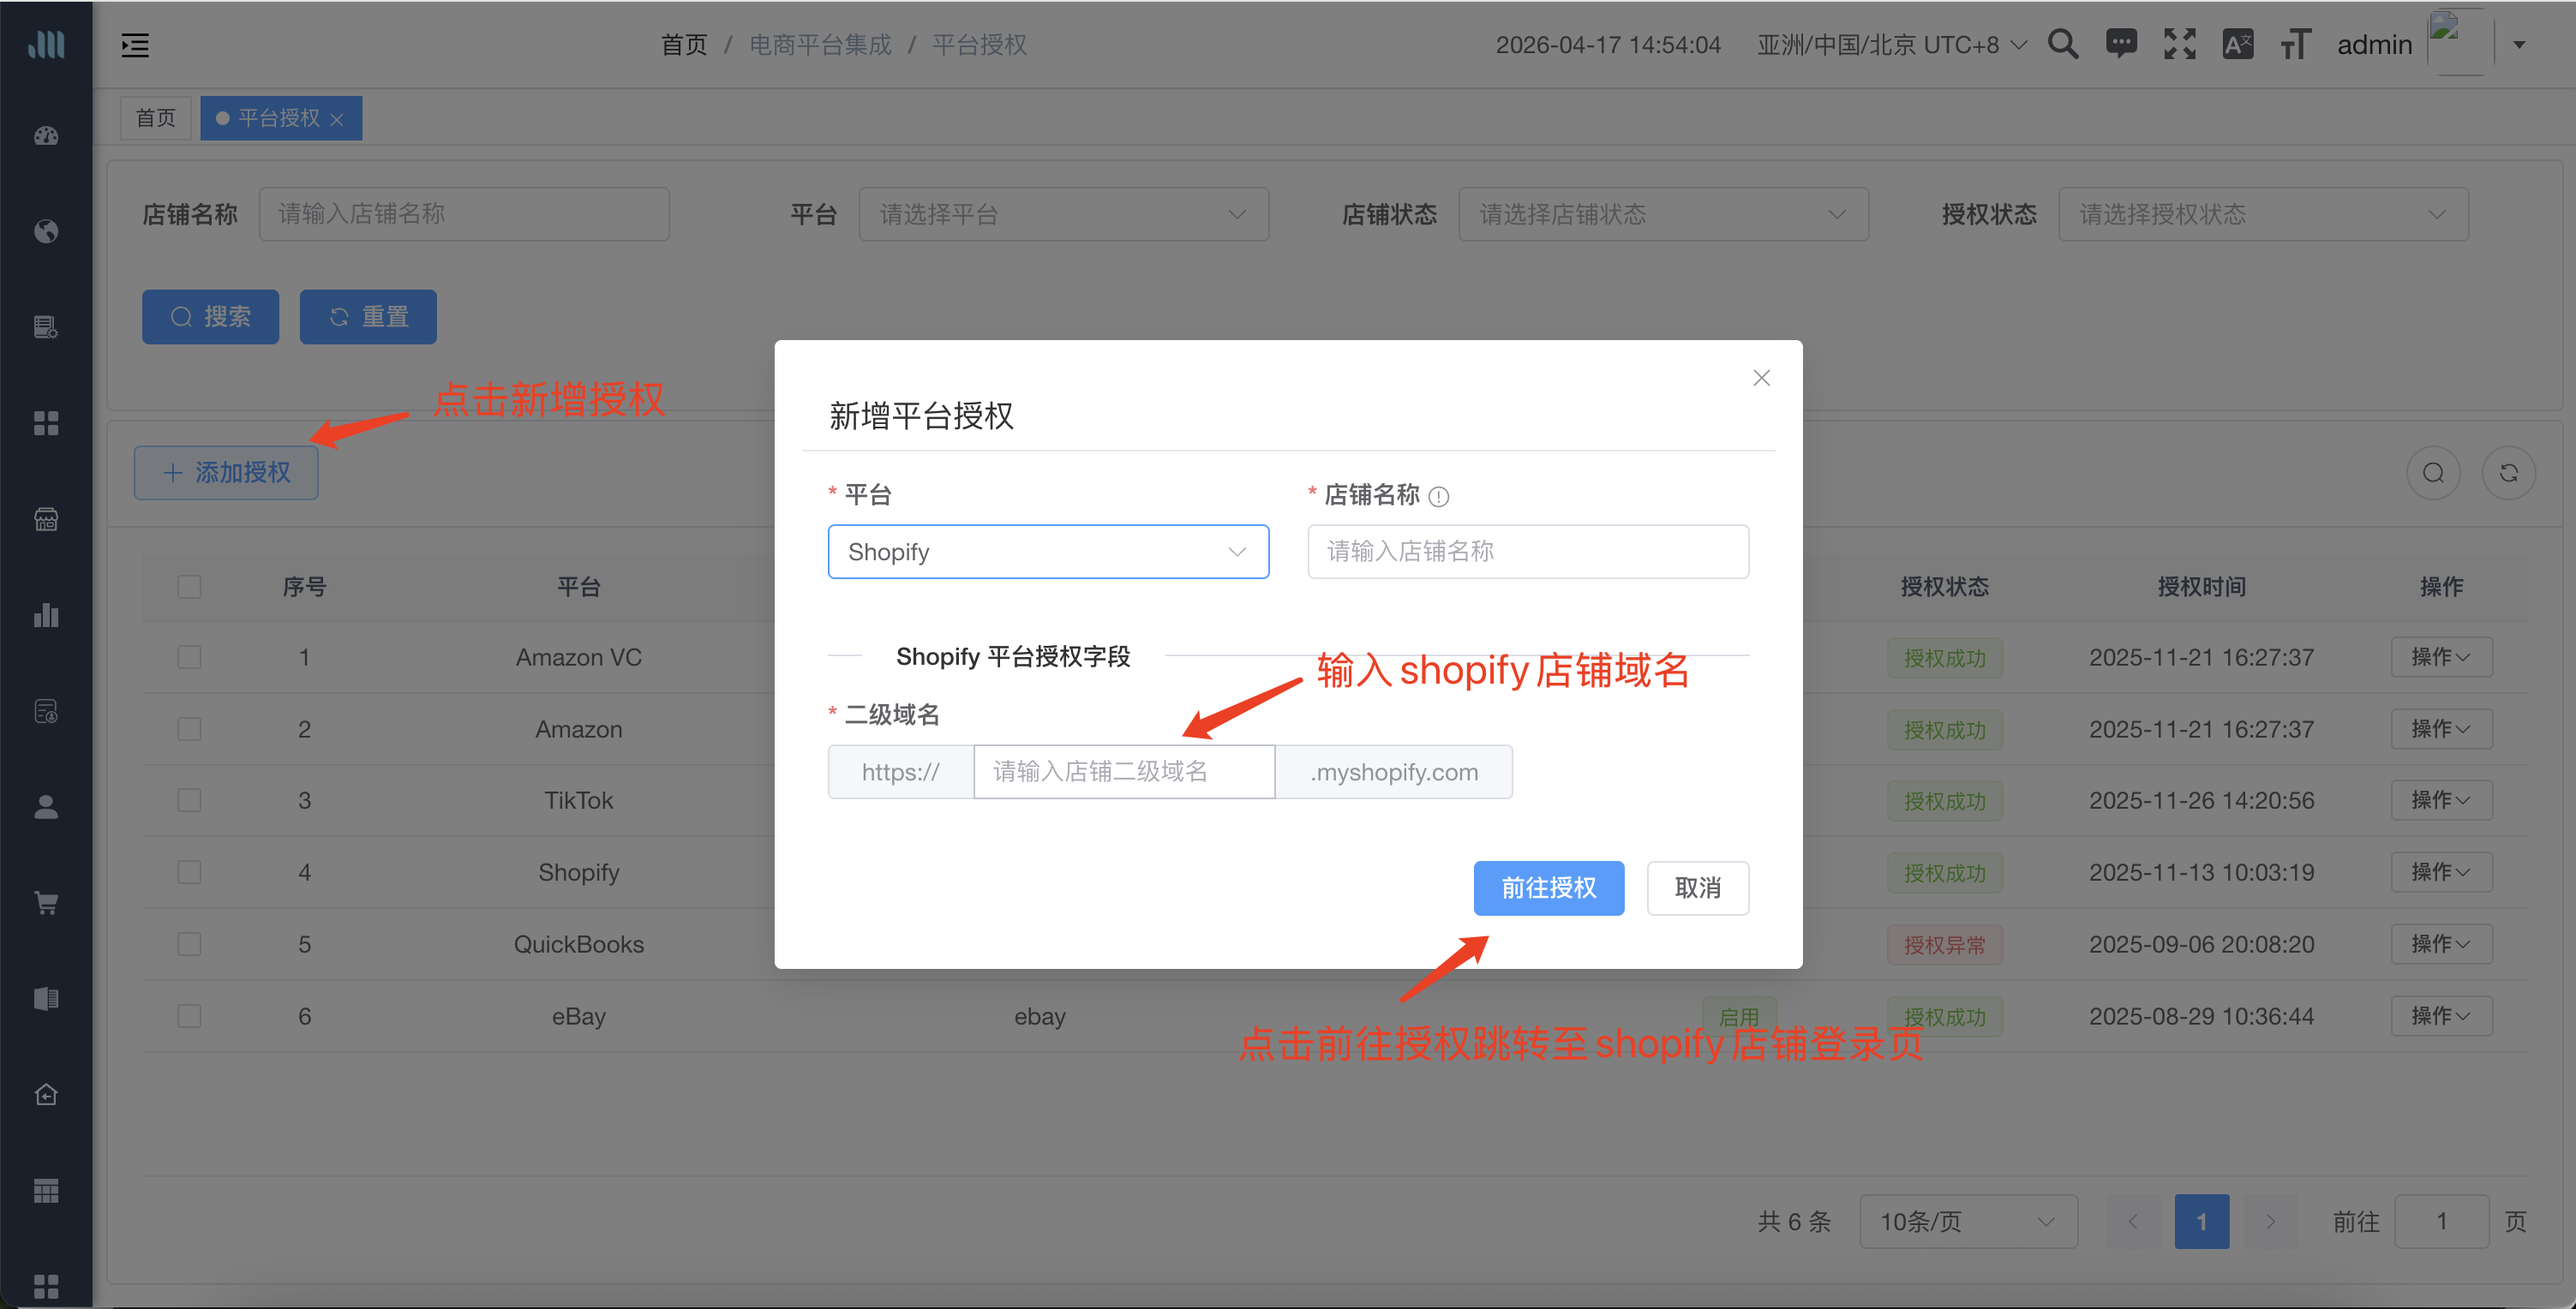Click the next page arrow

pyautogui.click(x=2270, y=1221)
